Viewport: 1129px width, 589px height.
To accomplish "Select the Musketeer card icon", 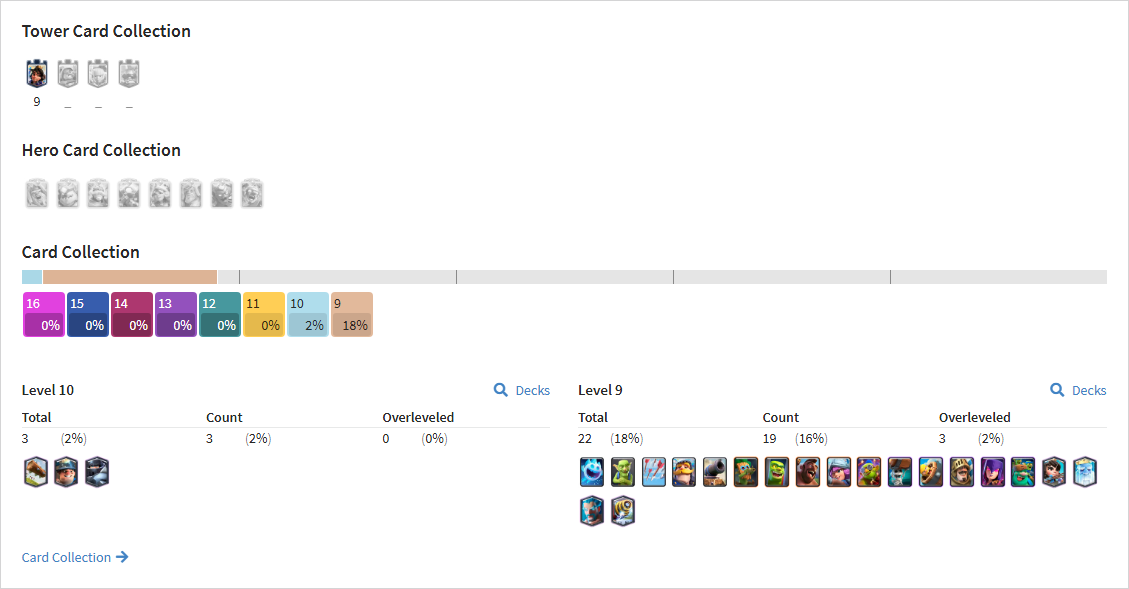I will click(839, 472).
